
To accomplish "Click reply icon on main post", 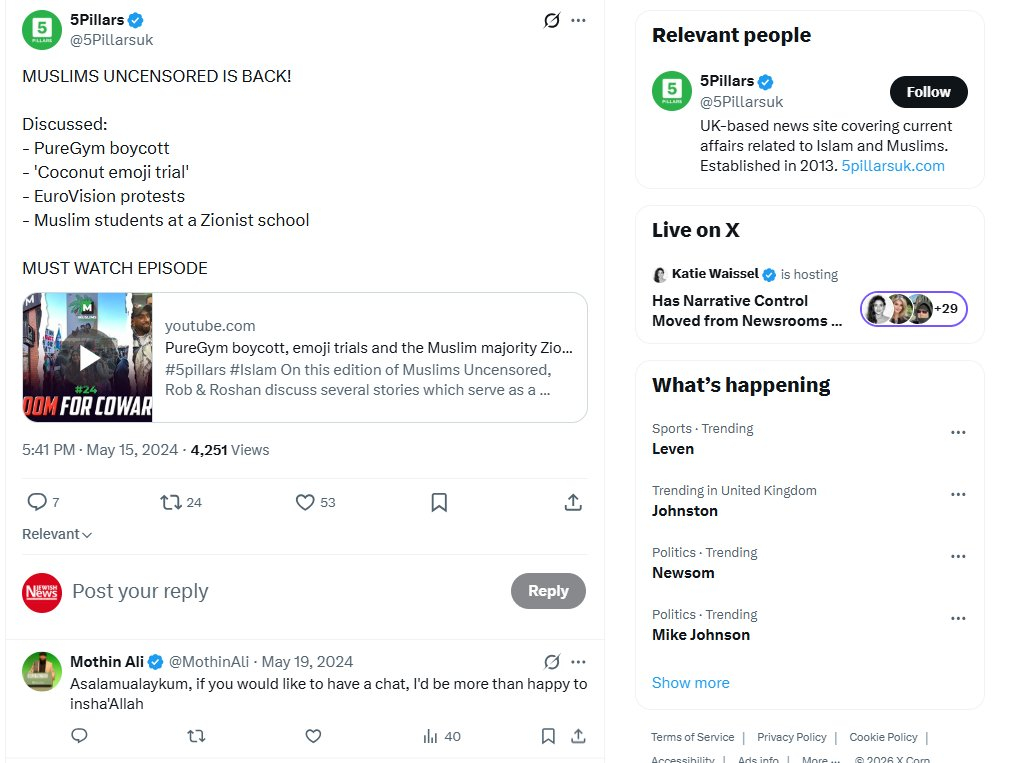I will point(37,502).
